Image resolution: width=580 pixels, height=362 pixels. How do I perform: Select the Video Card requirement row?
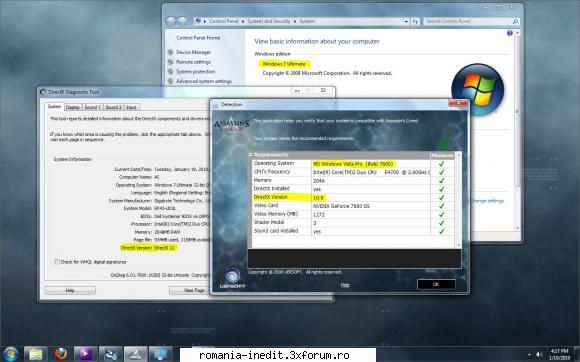[353, 206]
